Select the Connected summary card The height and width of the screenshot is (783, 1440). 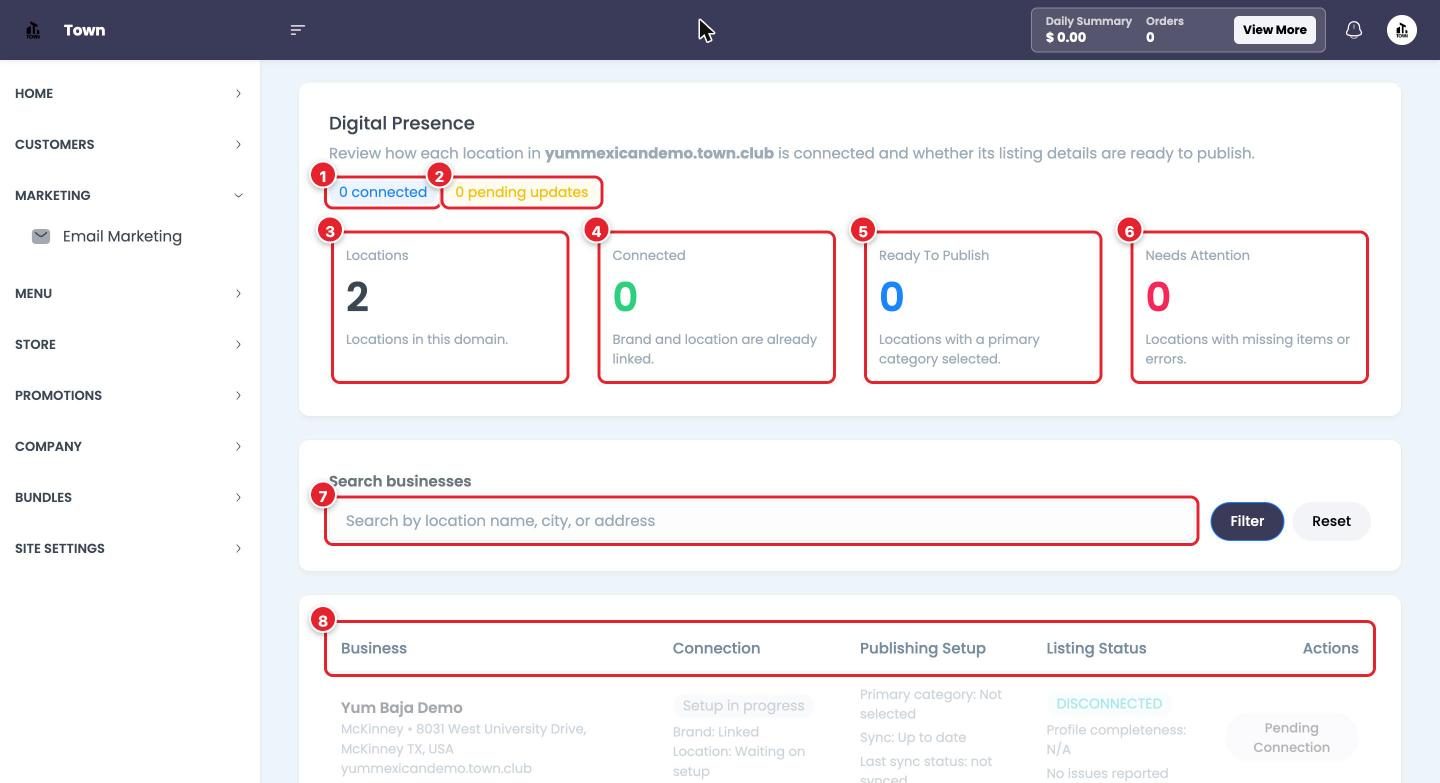pyautogui.click(x=716, y=307)
